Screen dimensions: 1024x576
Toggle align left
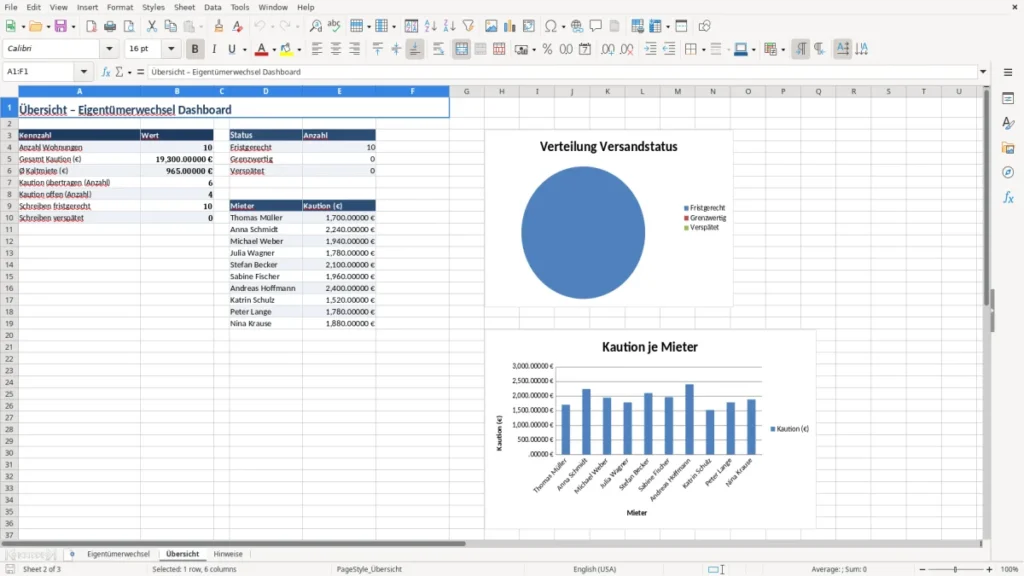click(317, 49)
